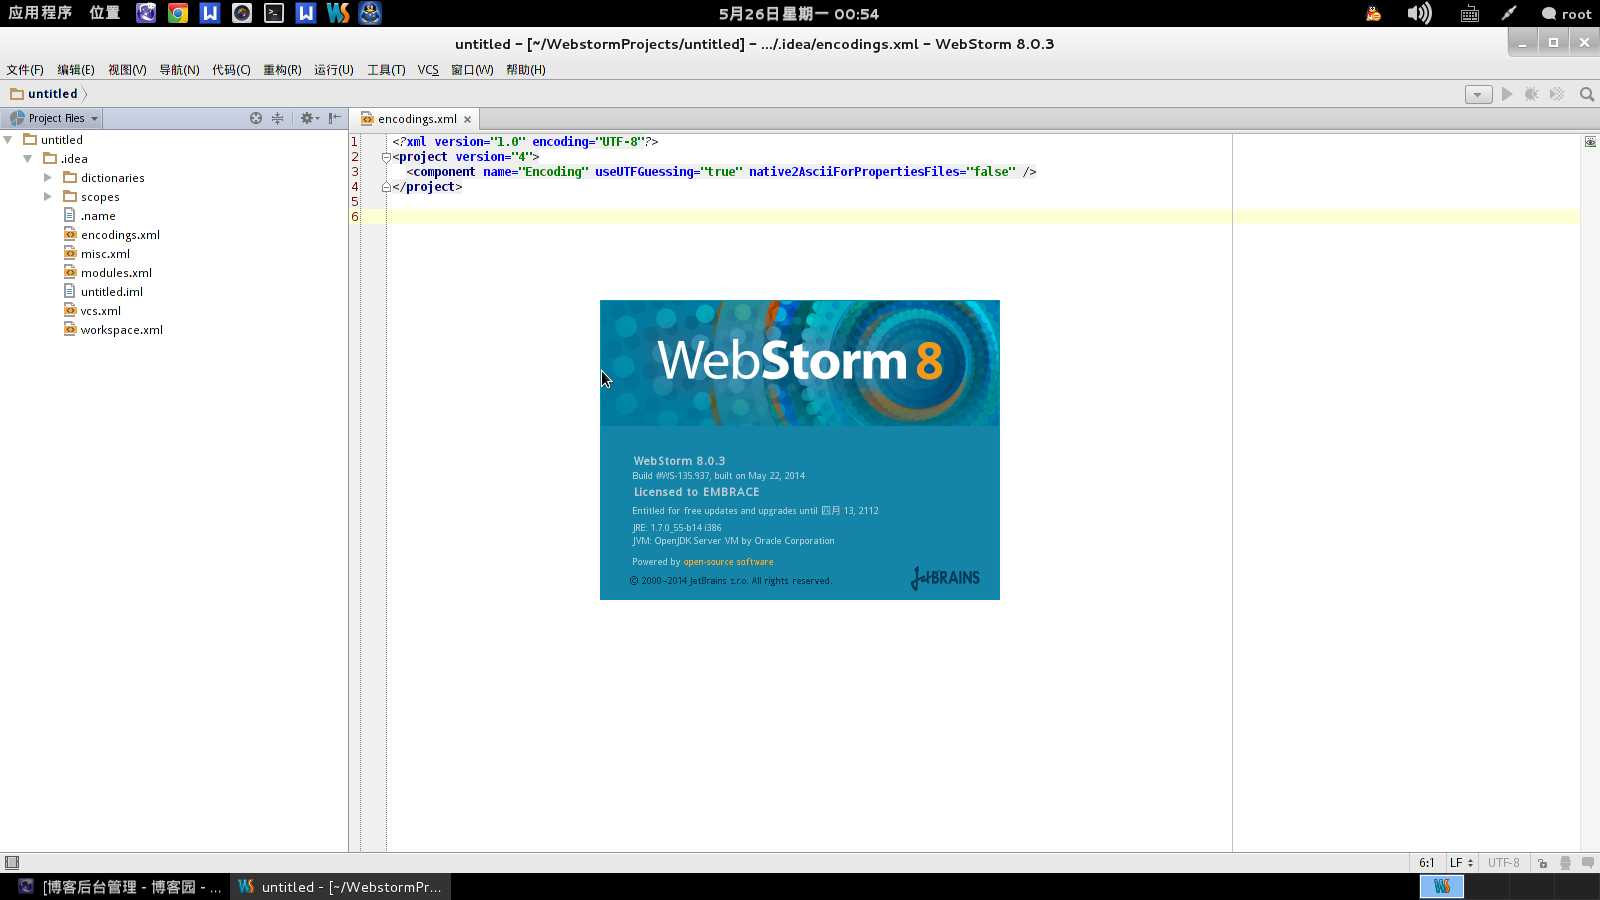Click the inspection status eye icon above scrollbar
Viewport: 1600px width, 900px height.
pyautogui.click(x=1590, y=142)
